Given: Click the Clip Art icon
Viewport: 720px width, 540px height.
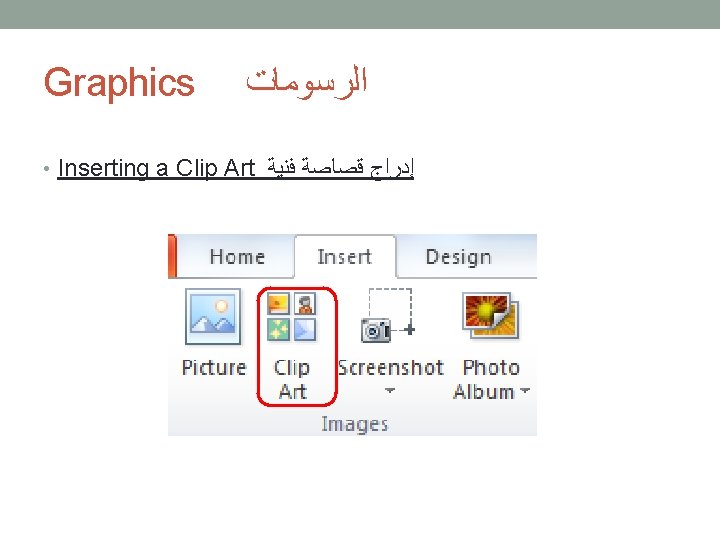Looking at the screenshot, I should click(292, 316).
